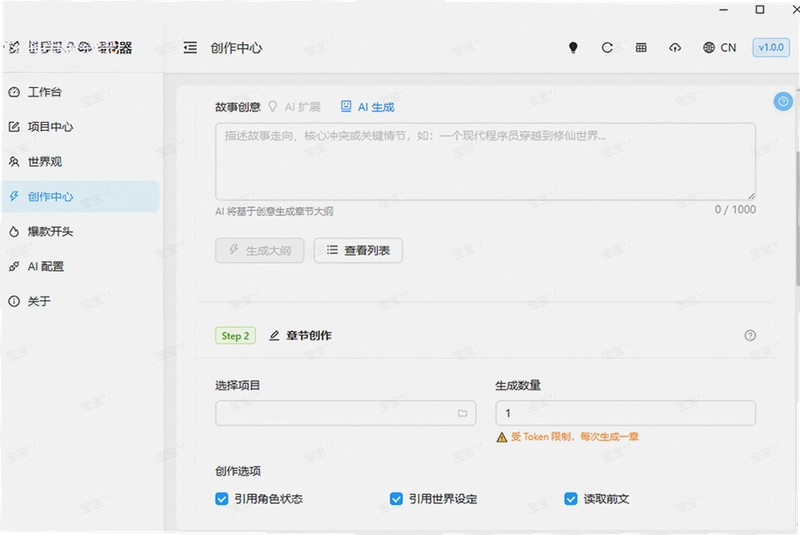Open the 选择项目 dropdown
This screenshot has height=535, width=800.
(x=345, y=413)
